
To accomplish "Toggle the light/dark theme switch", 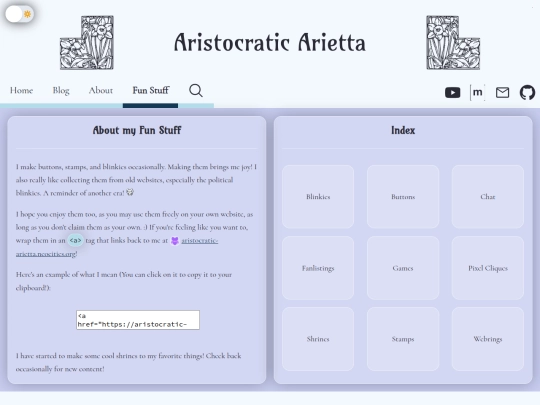I will [19, 14].
